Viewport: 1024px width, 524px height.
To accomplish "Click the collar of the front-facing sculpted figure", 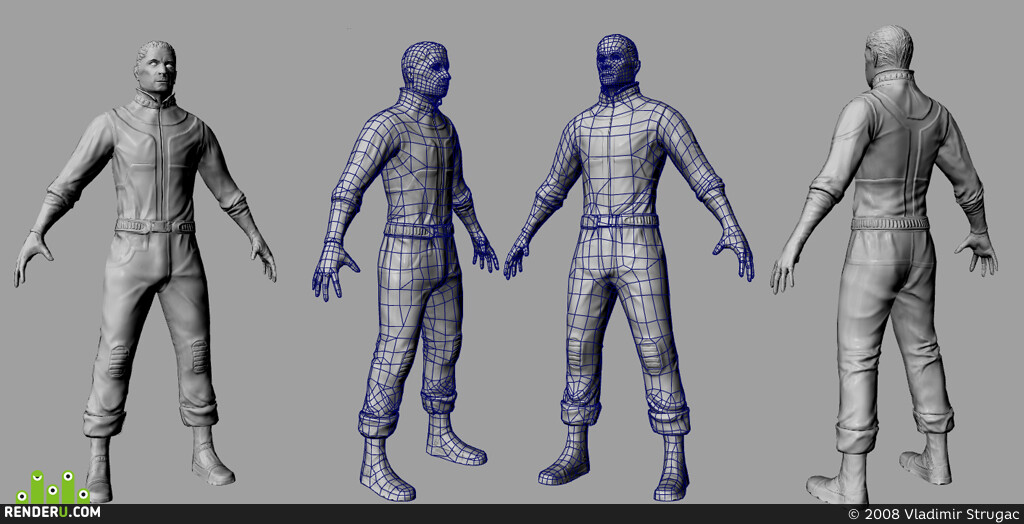I will pyautogui.click(x=155, y=99).
